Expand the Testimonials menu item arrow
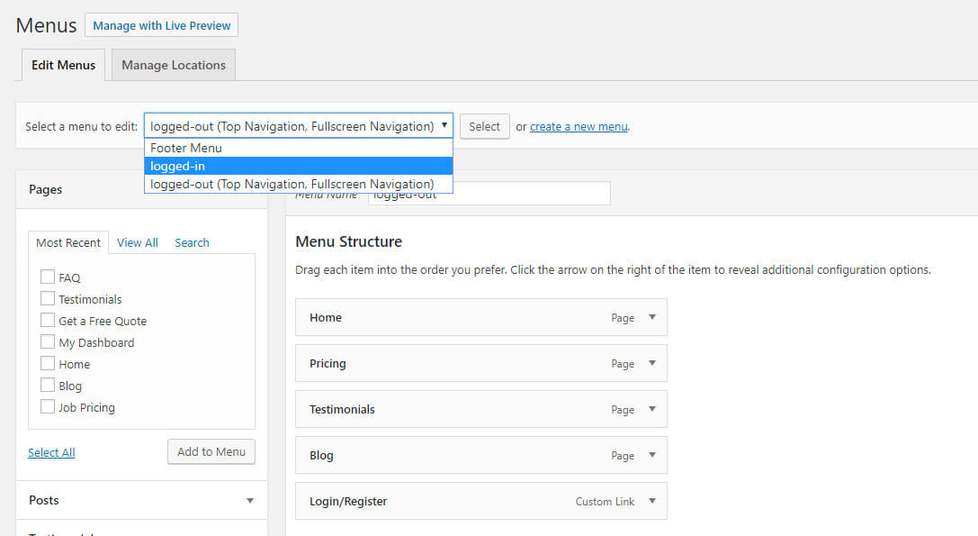The height and width of the screenshot is (536, 978). (x=652, y=409)
